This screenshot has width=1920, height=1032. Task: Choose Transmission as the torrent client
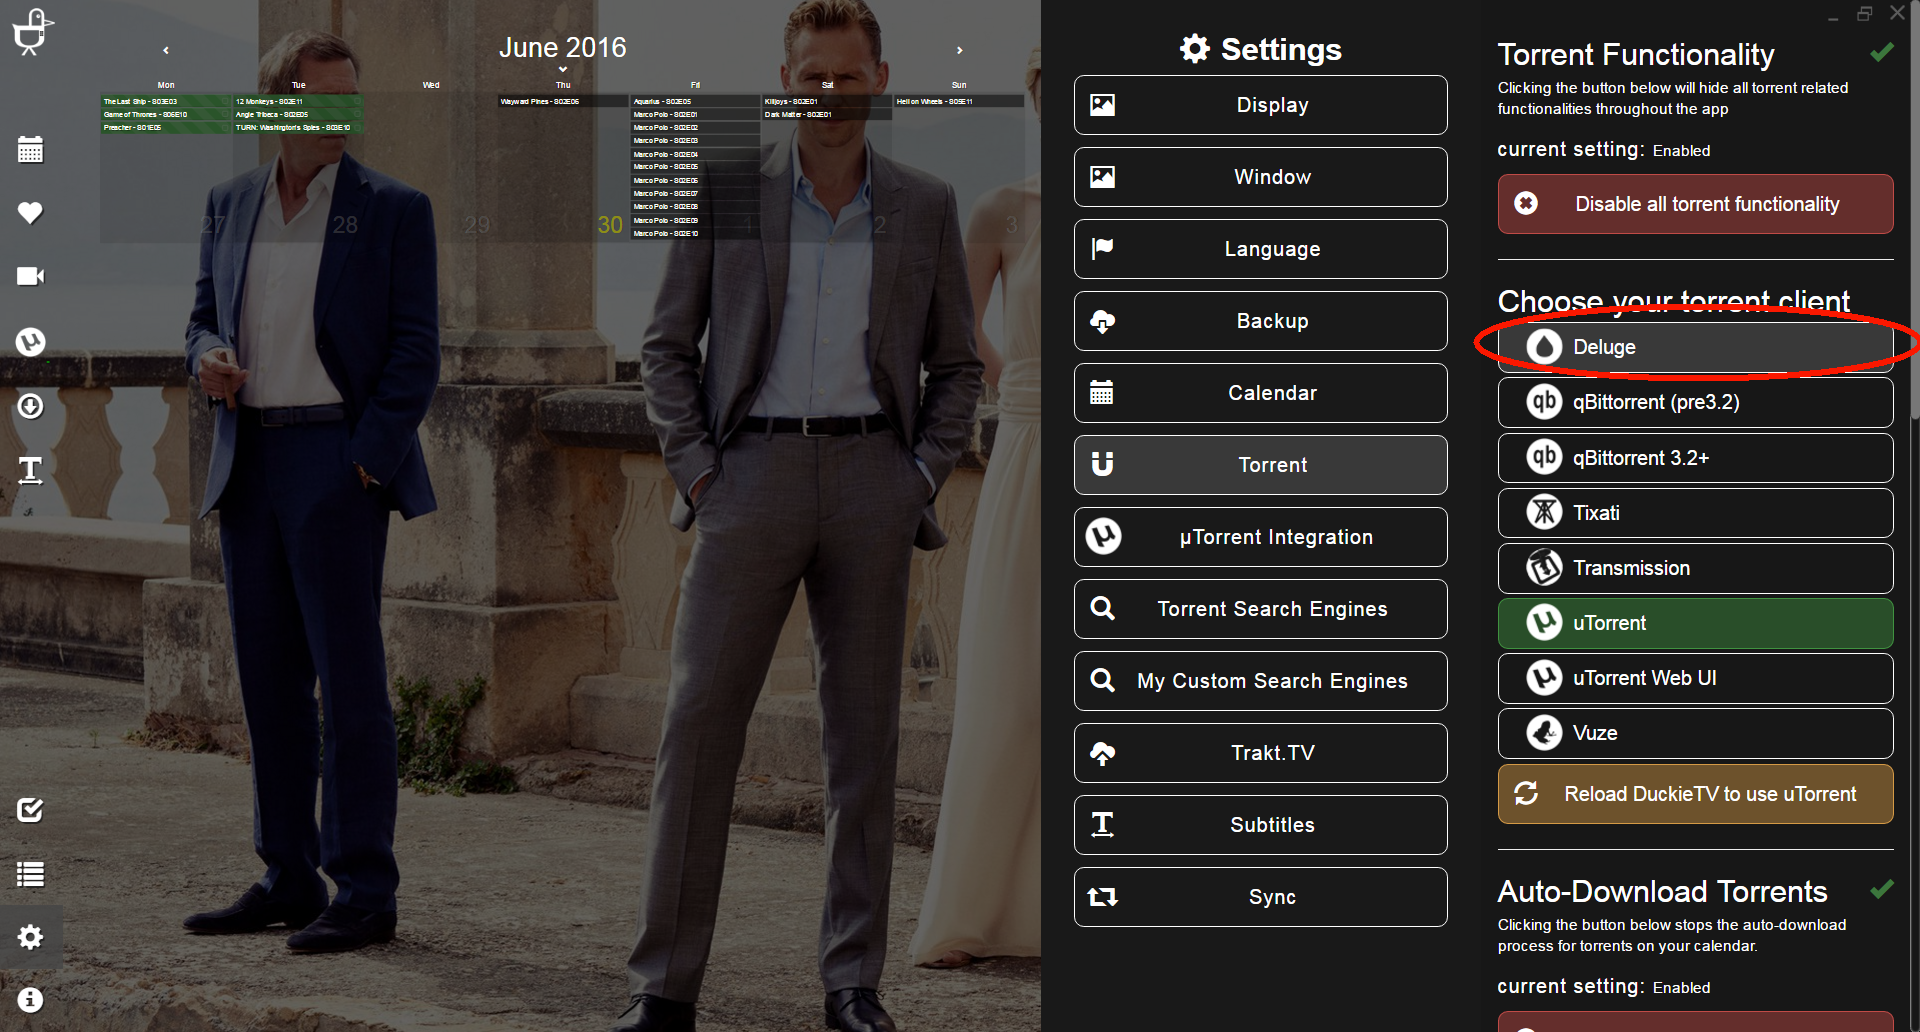coord(1695,568)
